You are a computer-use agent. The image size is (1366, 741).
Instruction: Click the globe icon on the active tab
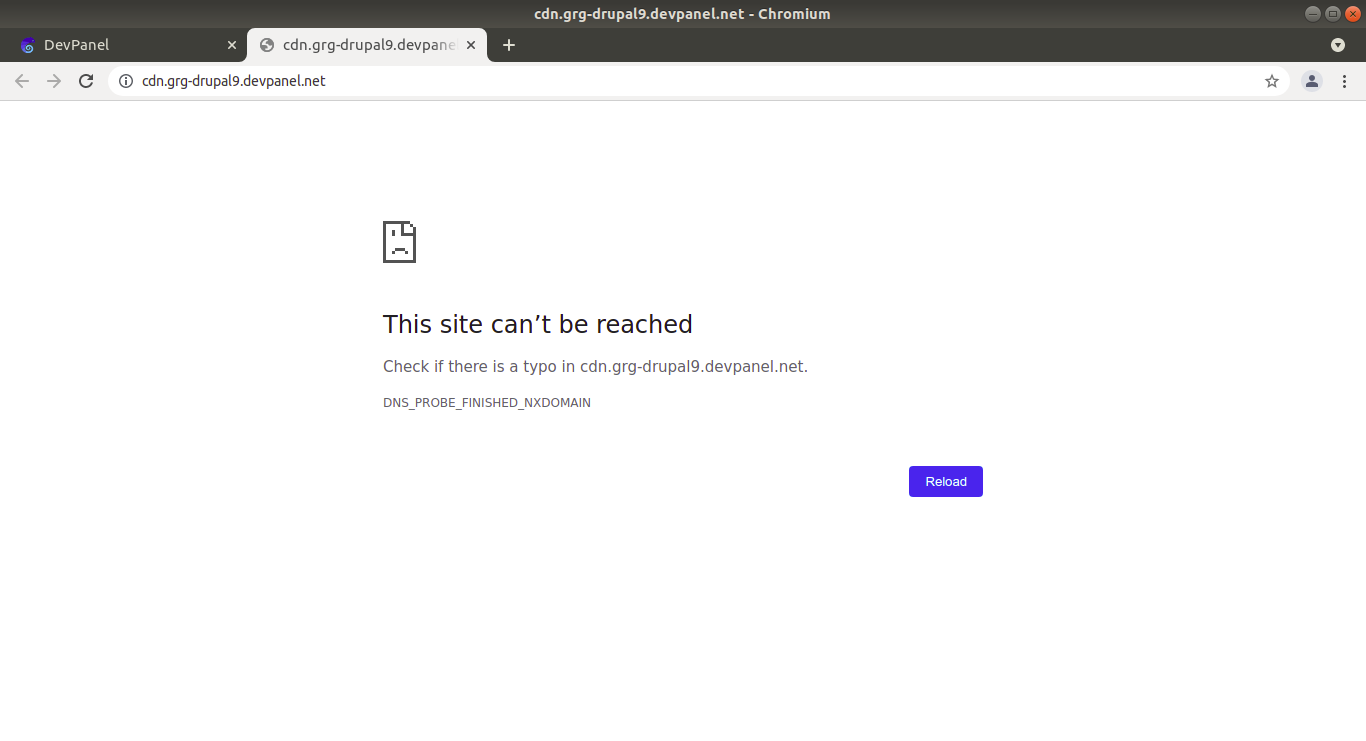pos(266,45)
